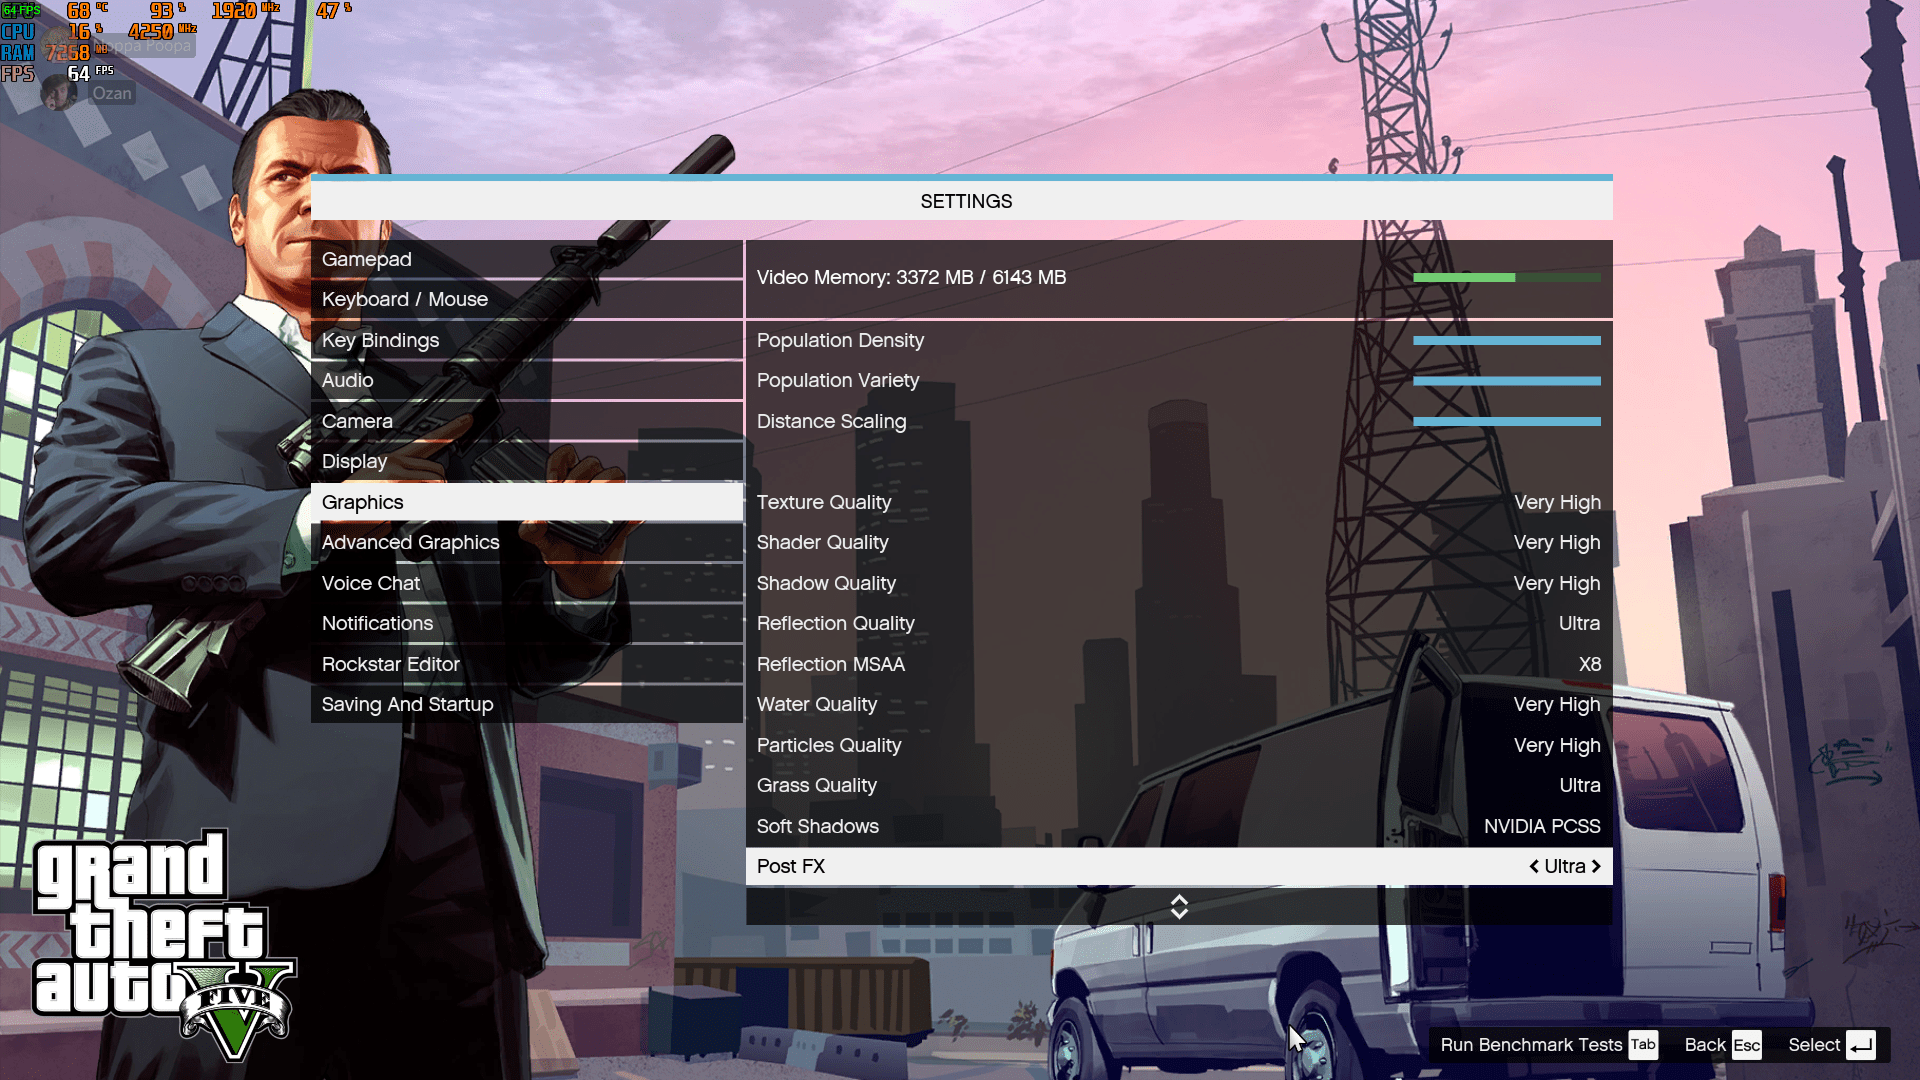Image resolution: width=1920 pixels, height=1080 pixels.
Task: Click the left arrow beside Post FX value
Action: [1534, 866]
